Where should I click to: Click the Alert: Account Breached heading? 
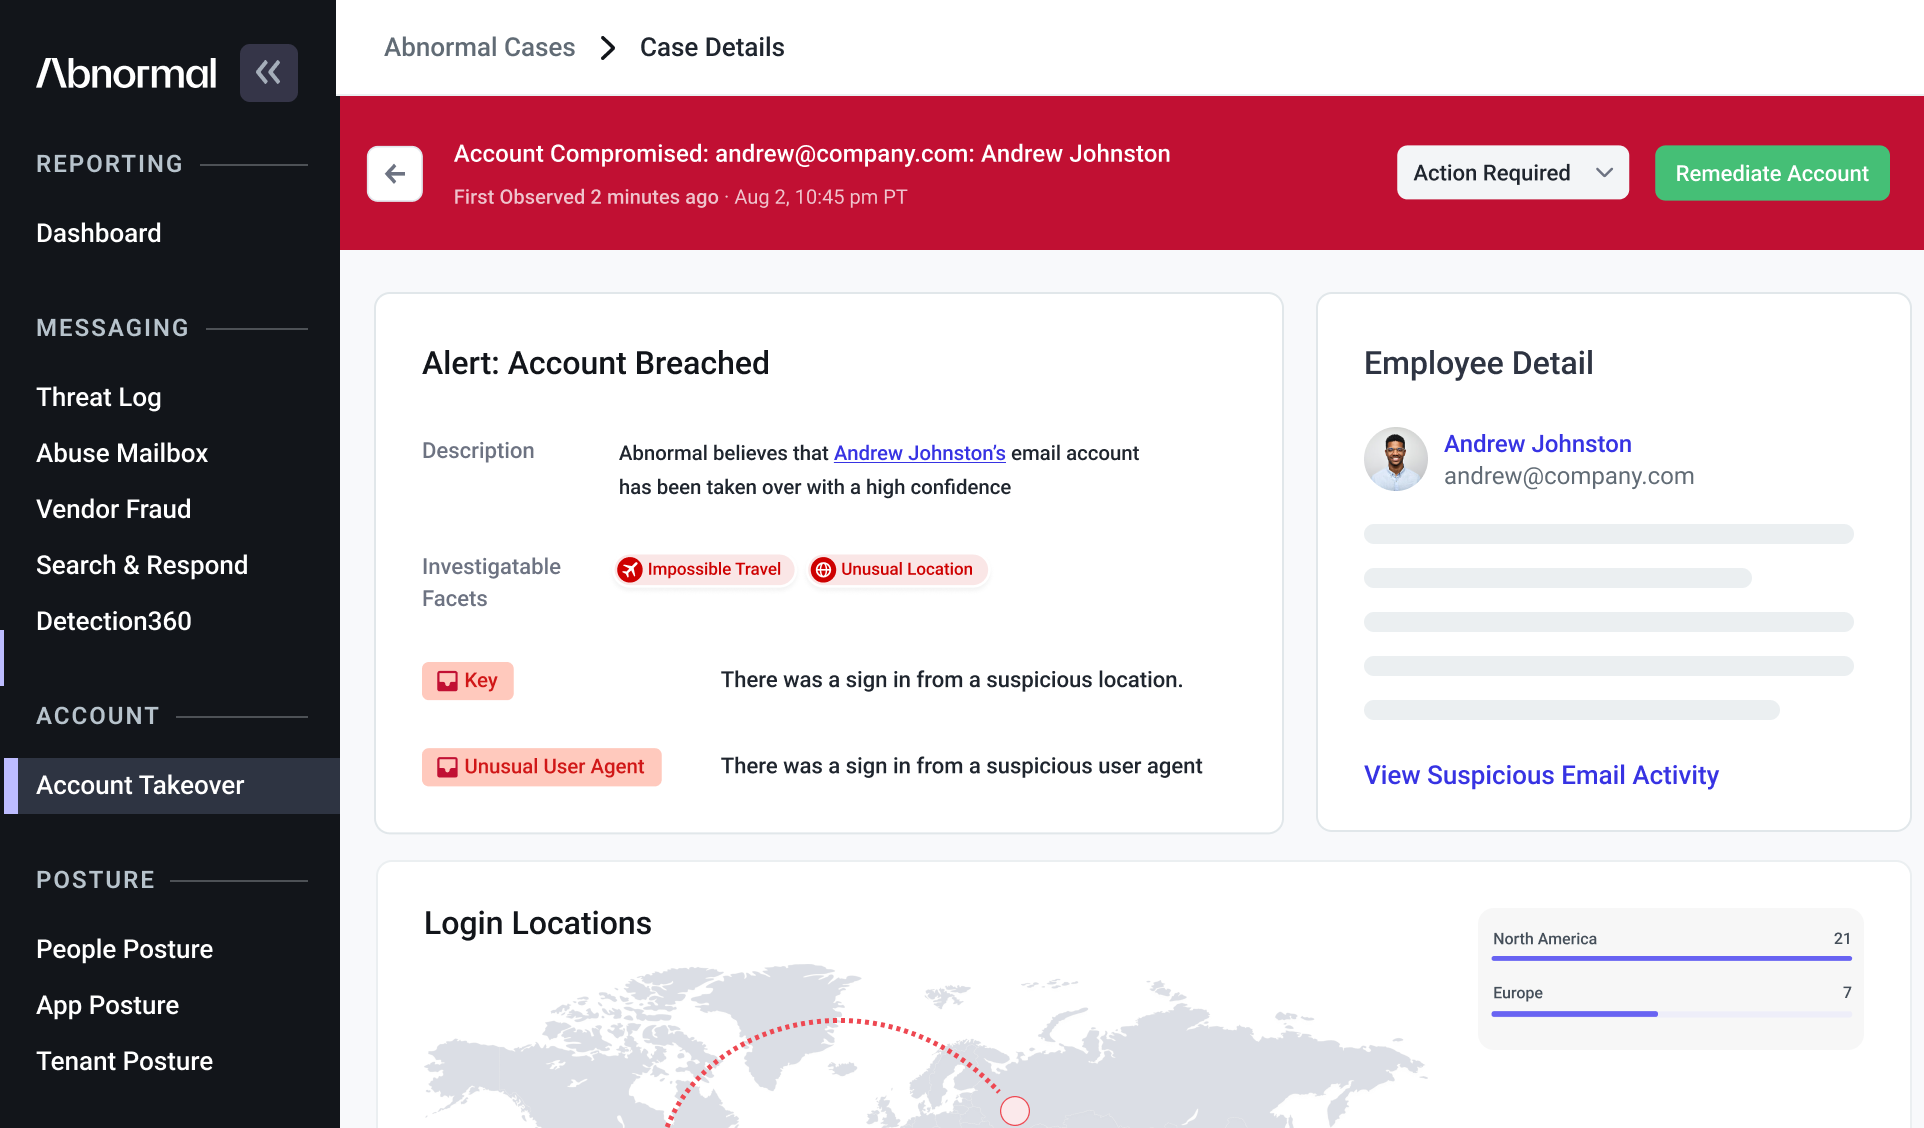tap(596, 363)
